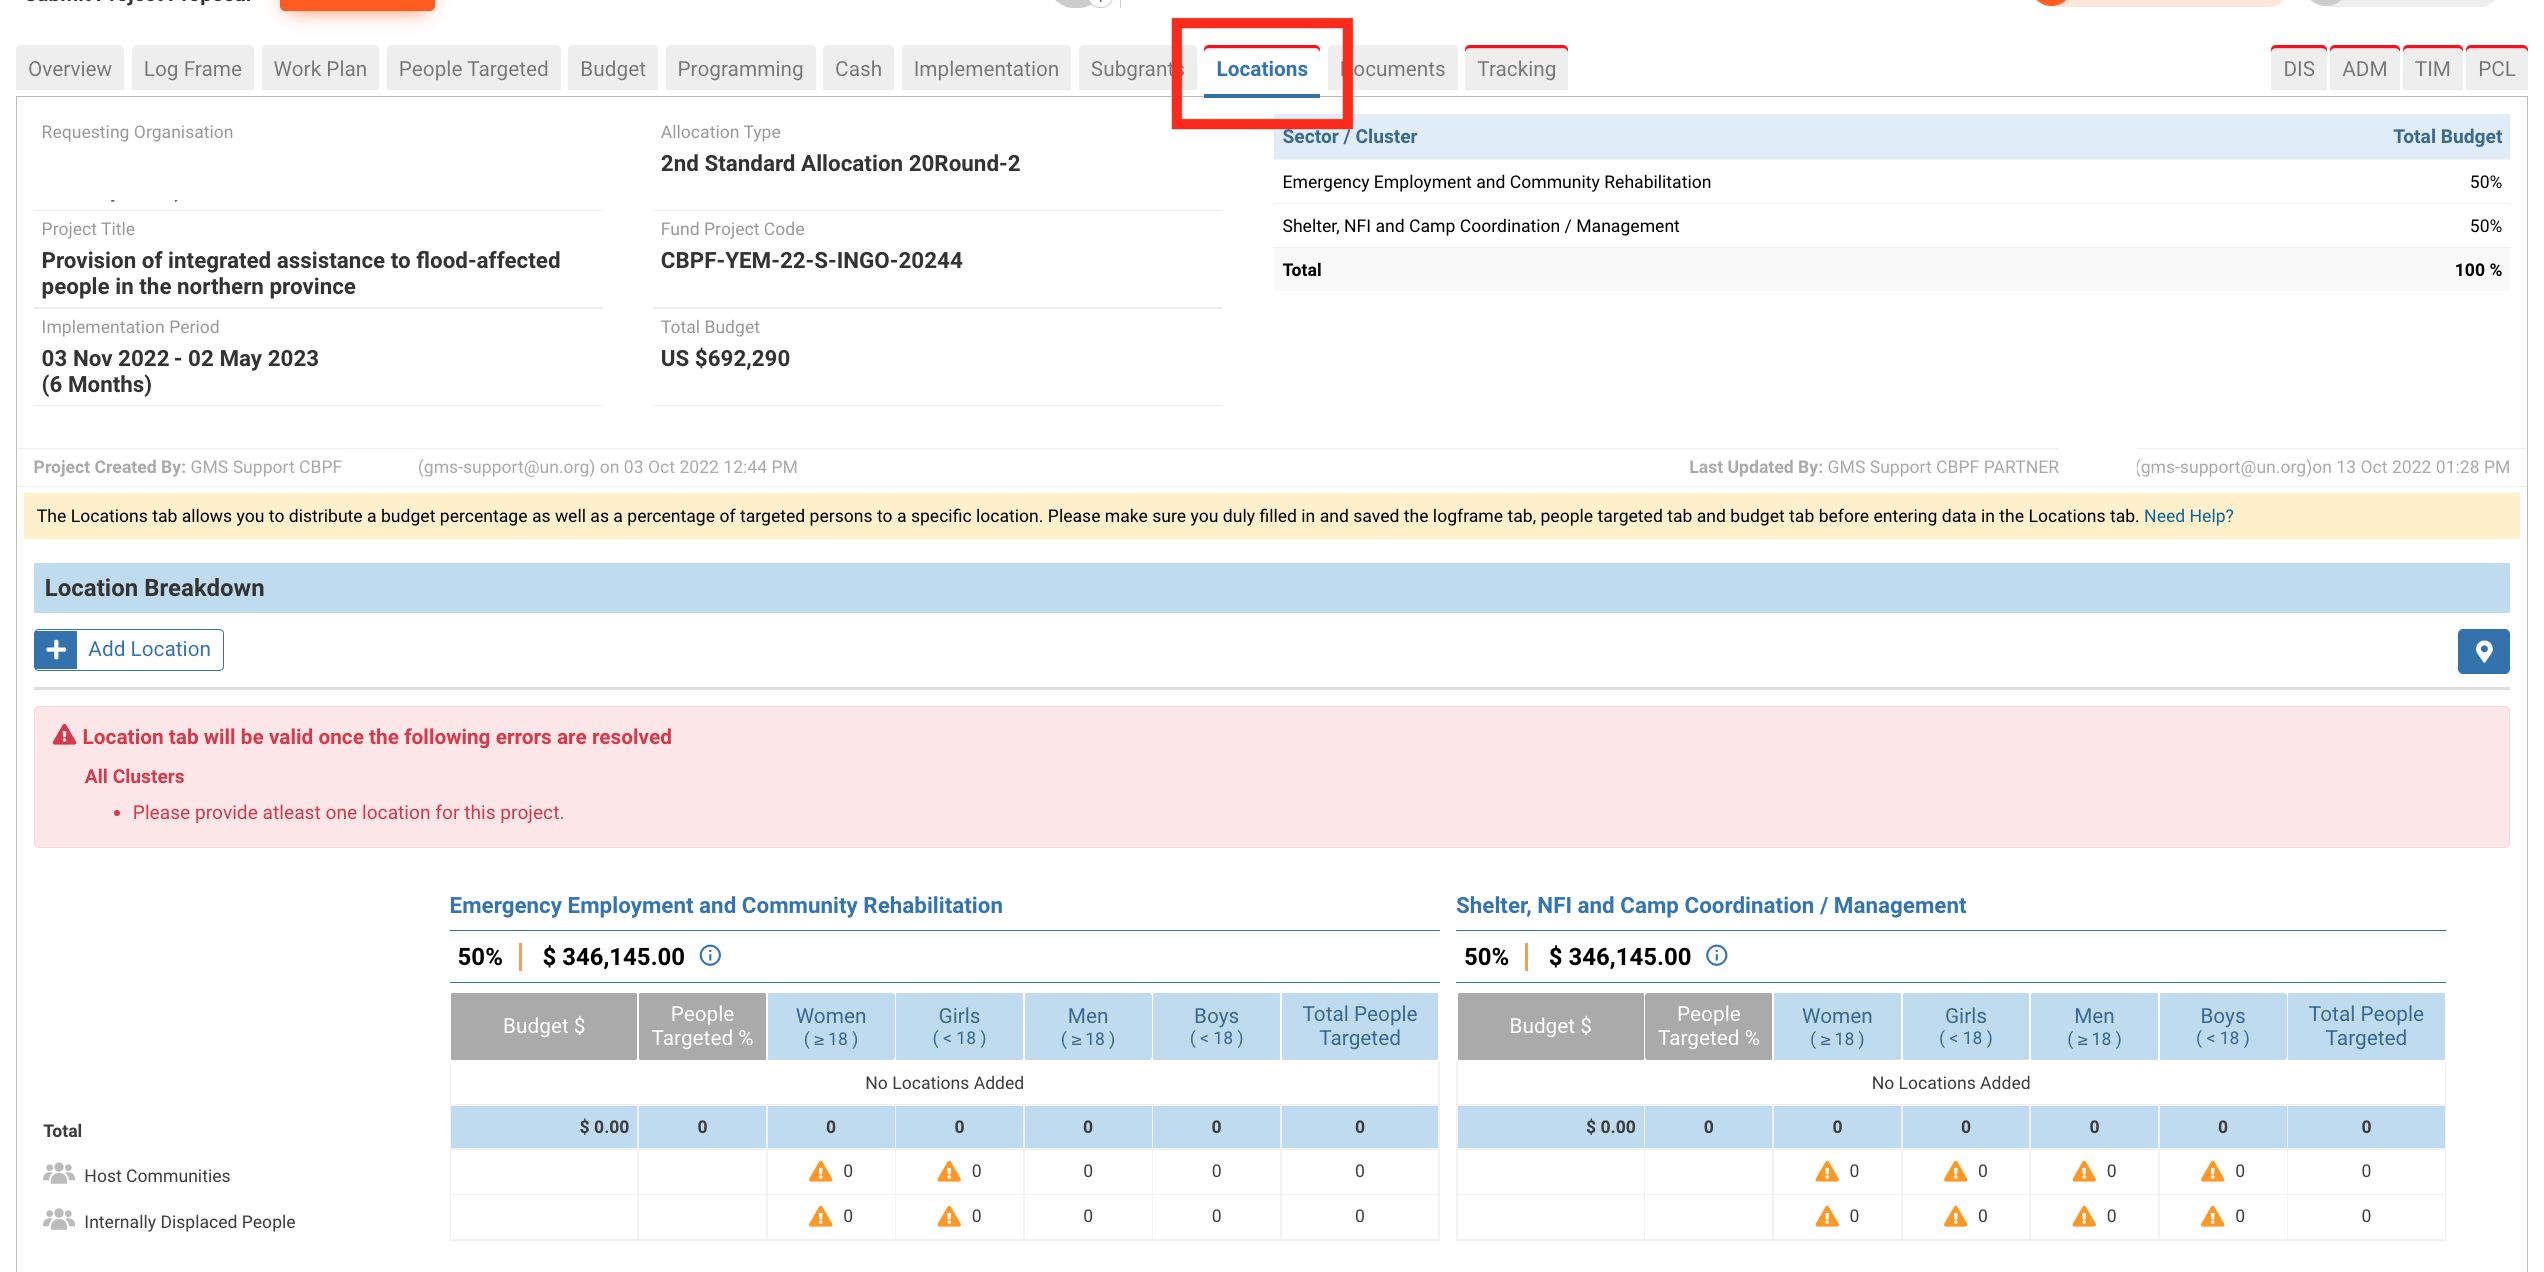The height and width of the screenshot is (1272, 2544).
Task: Click the 2nd Standard Allocation 20Round-2 text
Action: (x=840, y=163)
